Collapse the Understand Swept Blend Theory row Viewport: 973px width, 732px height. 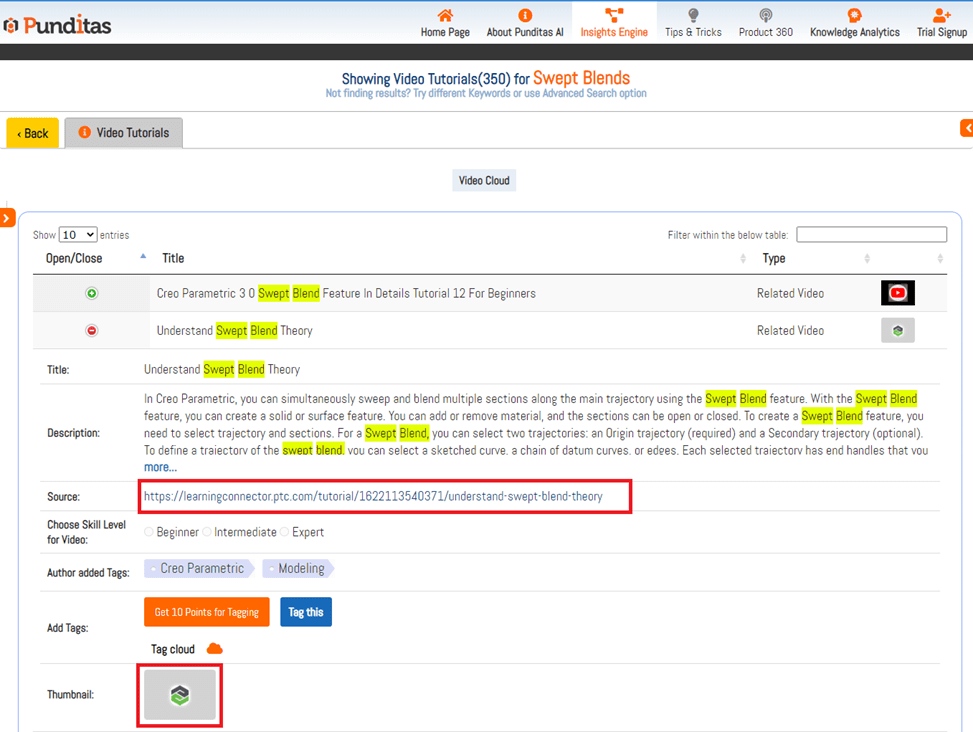(x=92, y=330)
